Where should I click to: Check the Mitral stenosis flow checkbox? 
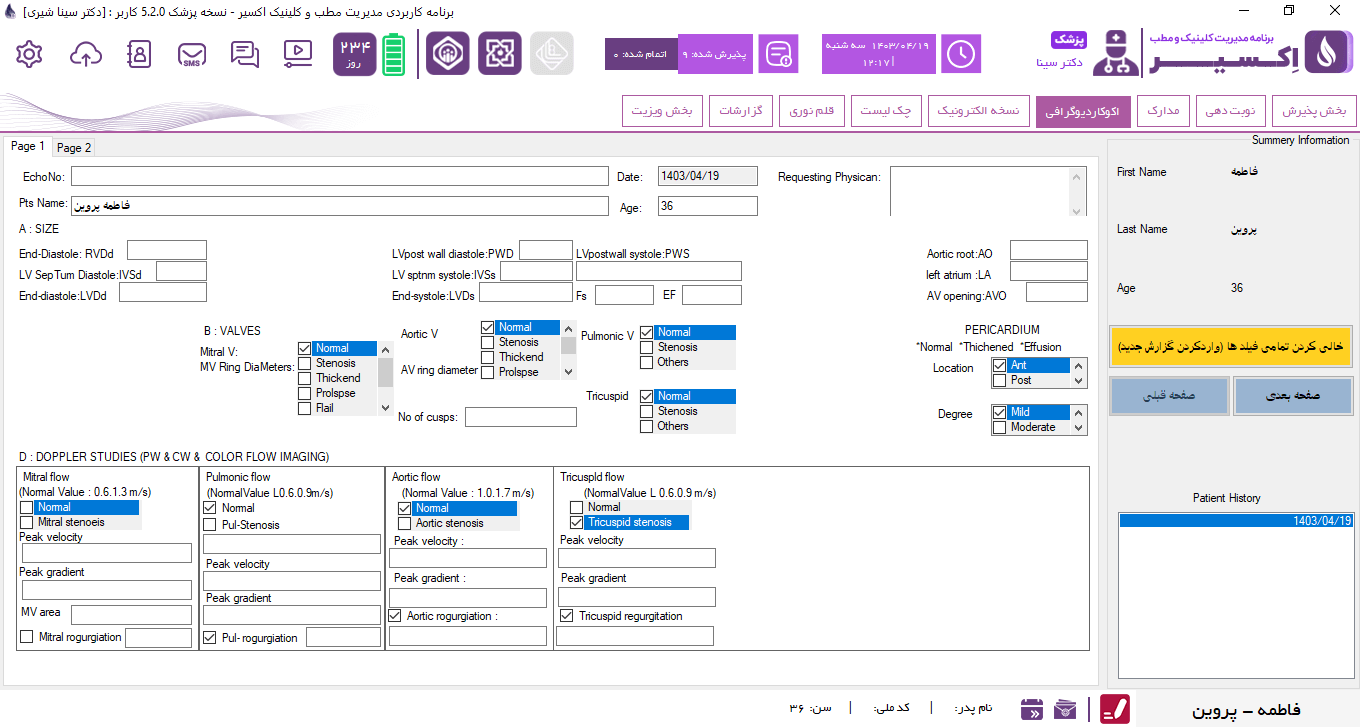(x=27, y=522)
